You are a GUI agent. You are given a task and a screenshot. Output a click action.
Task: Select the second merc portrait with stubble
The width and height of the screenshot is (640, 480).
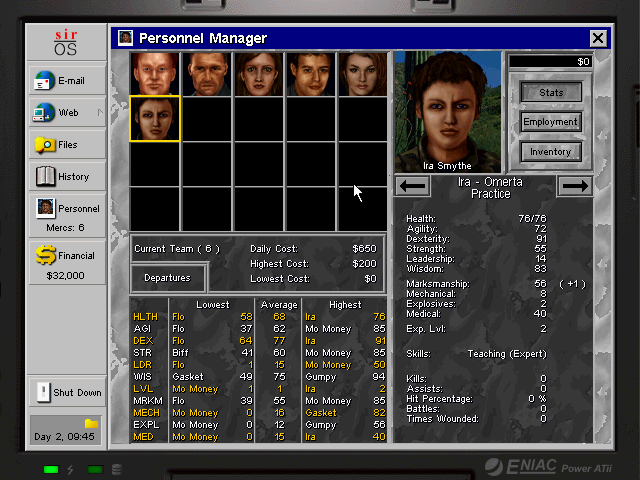[x=207, y=74]
